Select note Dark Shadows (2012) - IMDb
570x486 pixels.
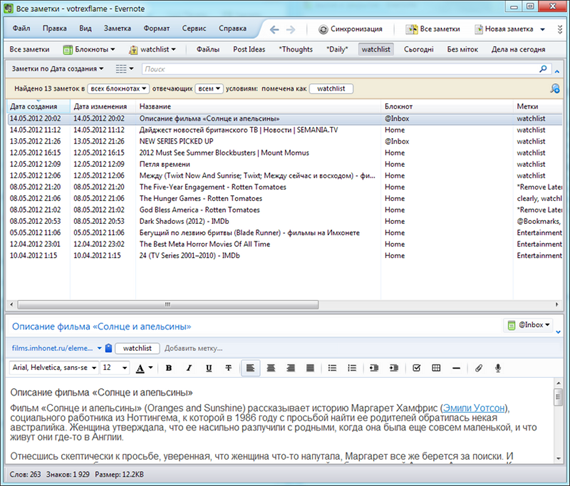click(x=285, y=221)
